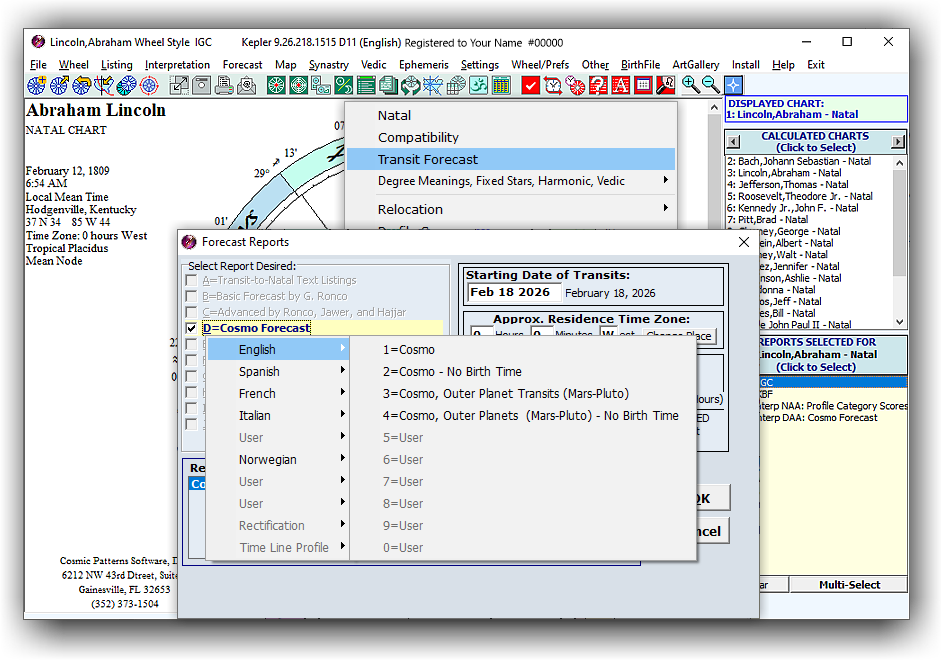Uncheck the D=Cosmo Forecast checkbox
Viewport: 941px width, 660px height.
tap(191, 328)
